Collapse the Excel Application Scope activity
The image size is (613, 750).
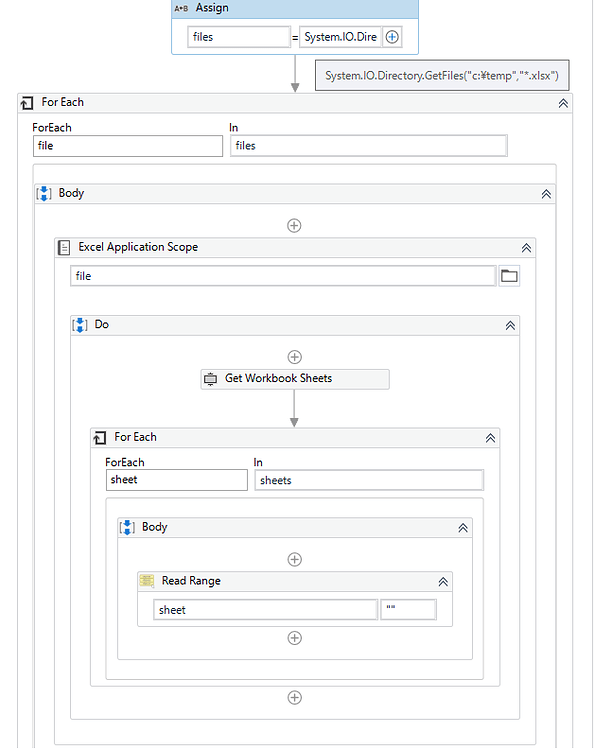click(x=527, y=248)
